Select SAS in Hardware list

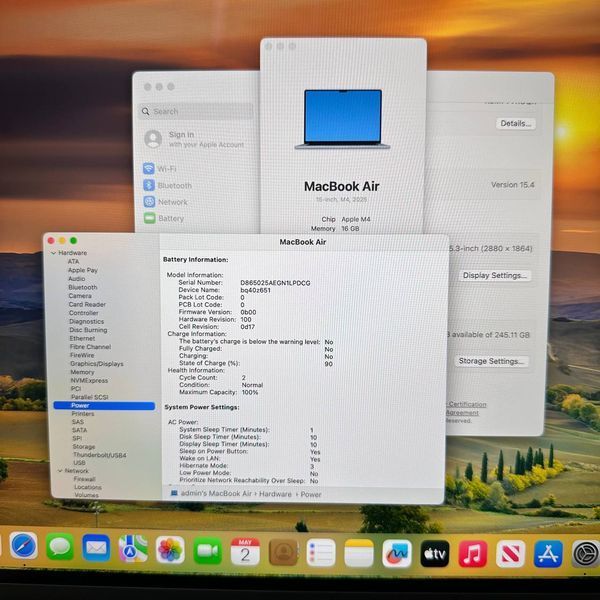coord(78,422)
